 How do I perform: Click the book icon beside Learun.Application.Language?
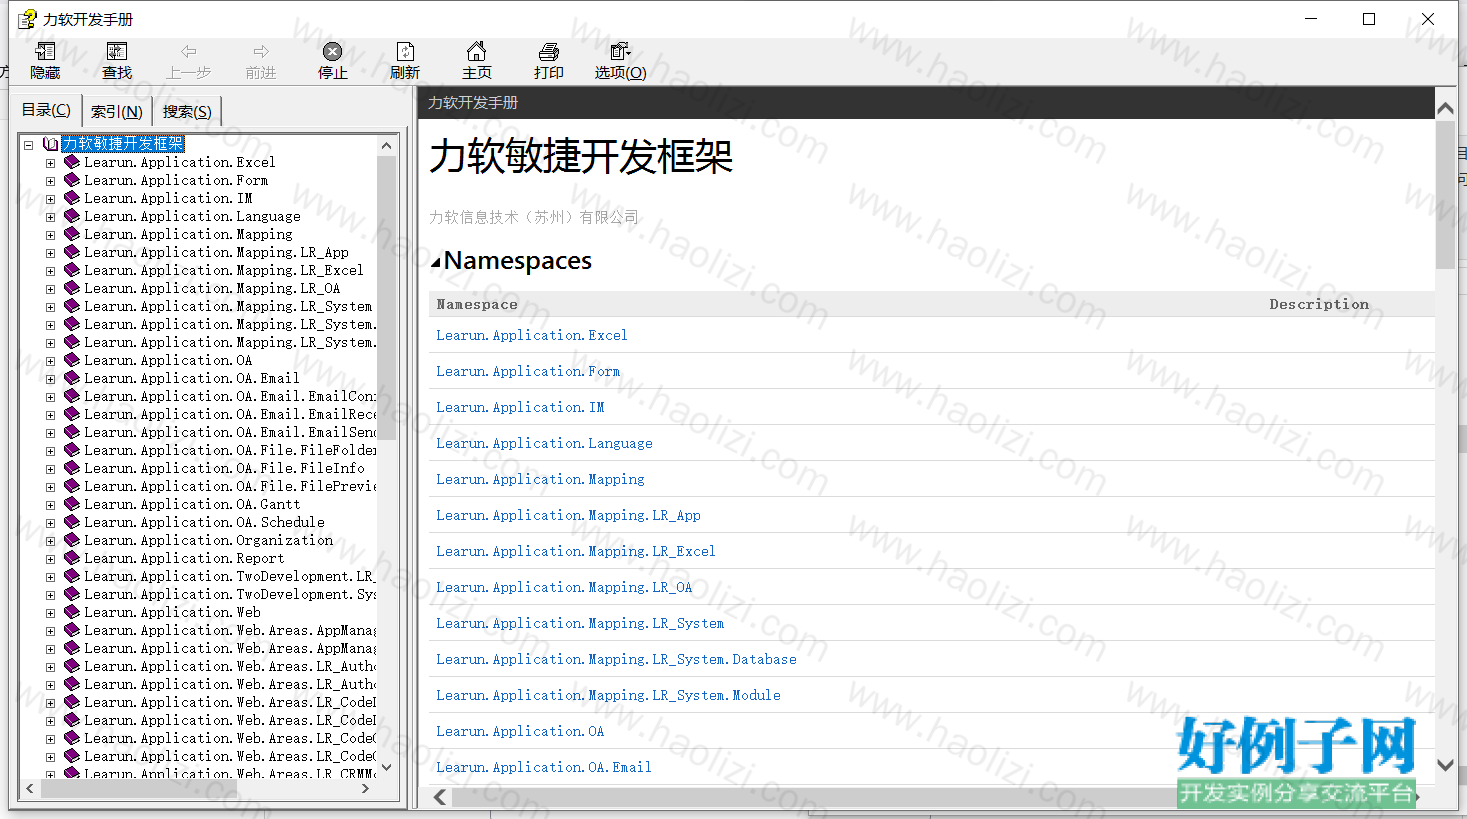71,216
